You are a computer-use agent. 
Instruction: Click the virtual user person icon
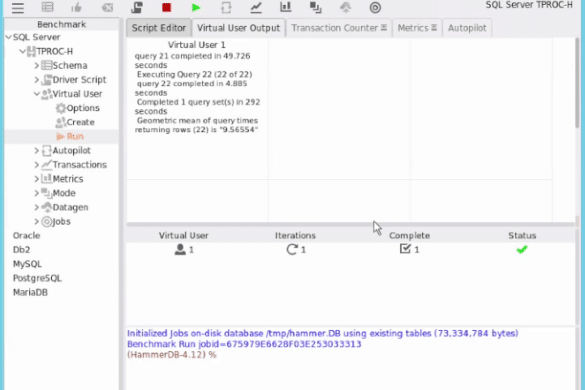coord(180,249)
